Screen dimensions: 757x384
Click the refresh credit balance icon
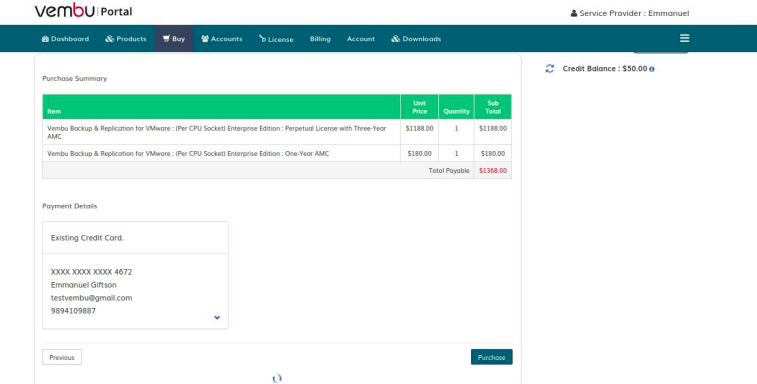[549, 69]
